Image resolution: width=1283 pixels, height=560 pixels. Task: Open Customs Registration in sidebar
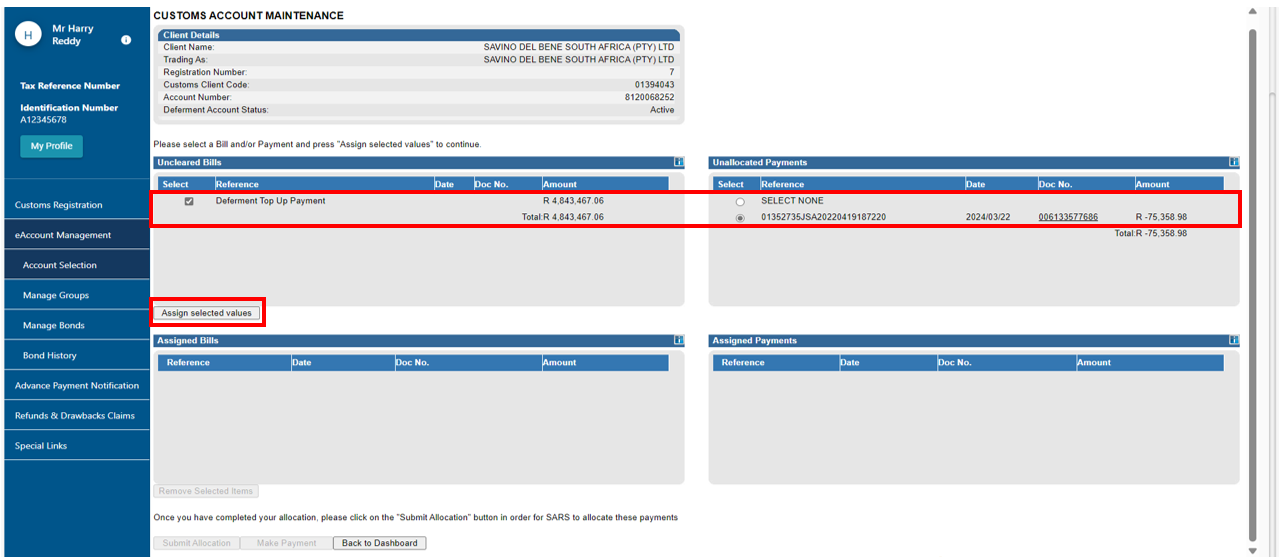[x=58, y=205]
